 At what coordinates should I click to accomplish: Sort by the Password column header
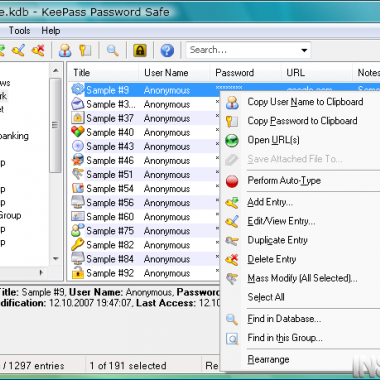point(245,73)
